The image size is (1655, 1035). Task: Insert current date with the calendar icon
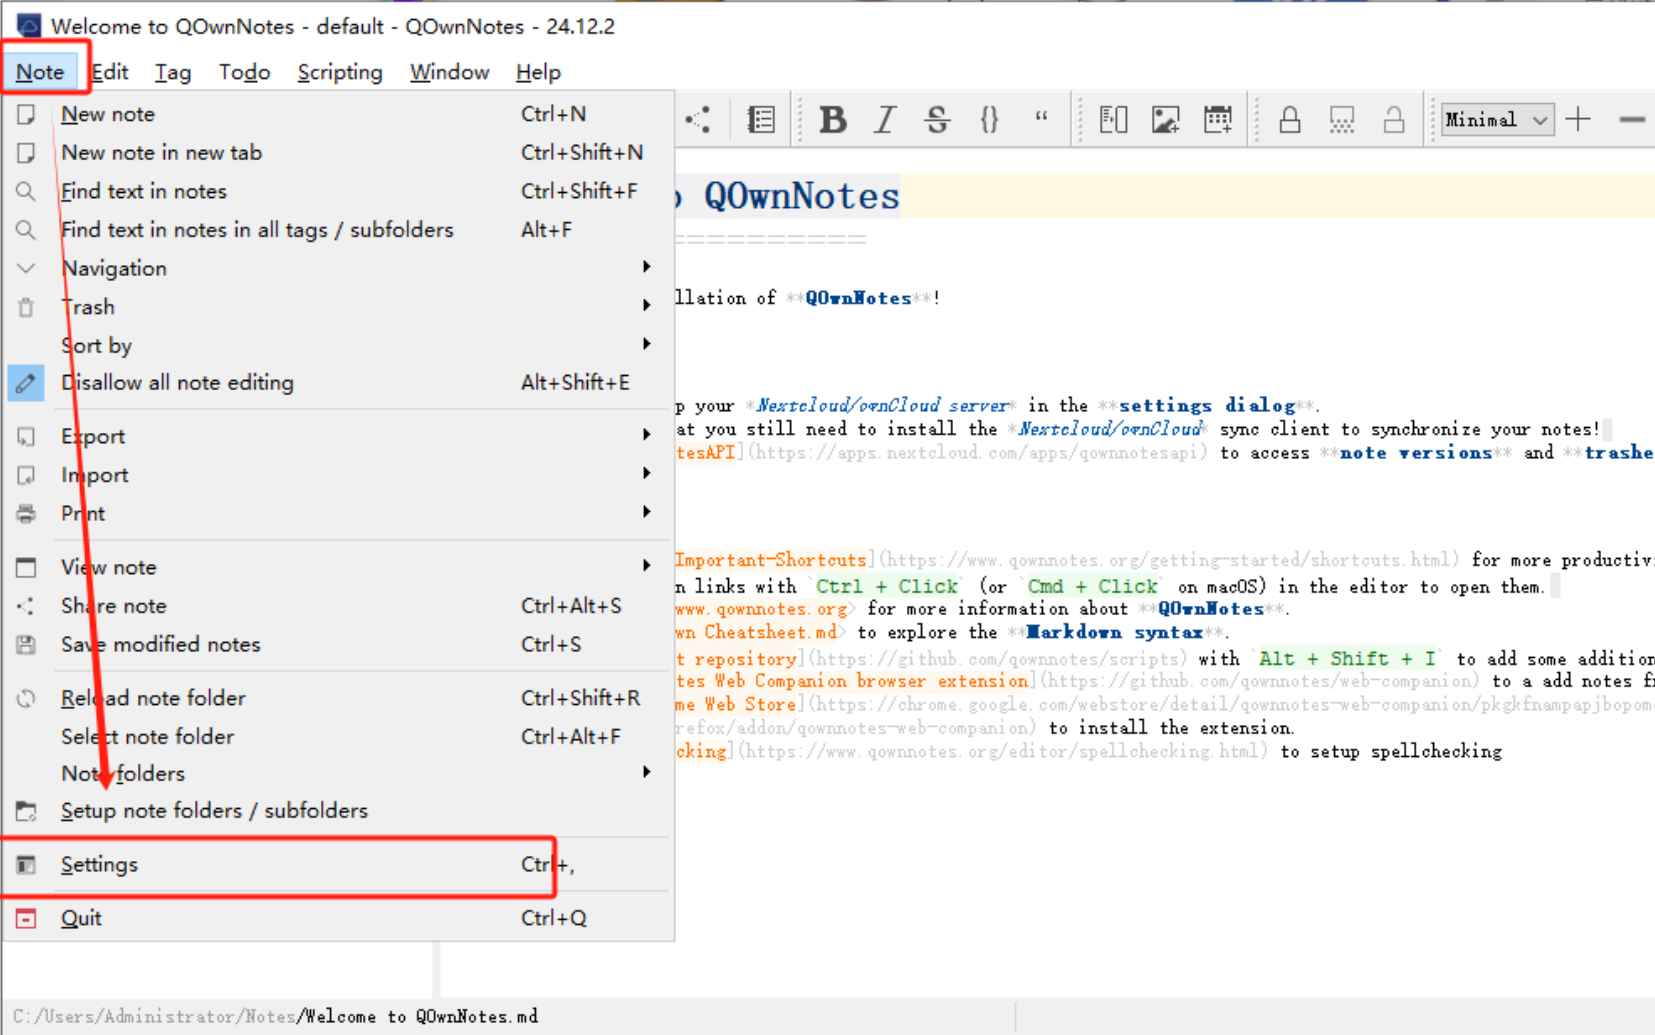coord(1217,119)
